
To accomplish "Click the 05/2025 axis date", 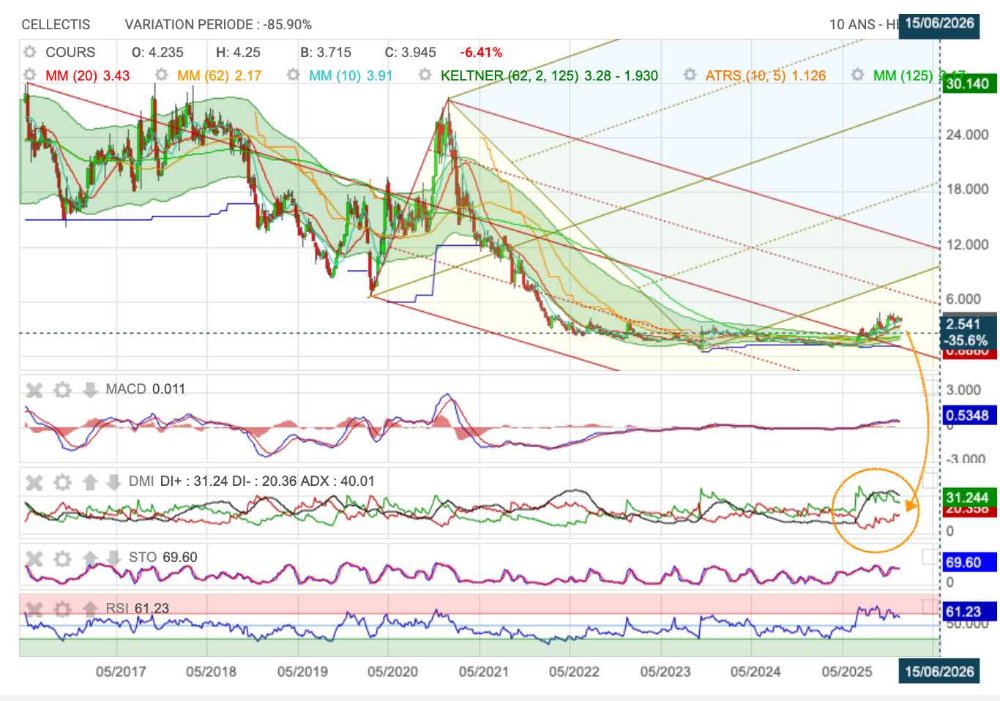I will point(847,671).
